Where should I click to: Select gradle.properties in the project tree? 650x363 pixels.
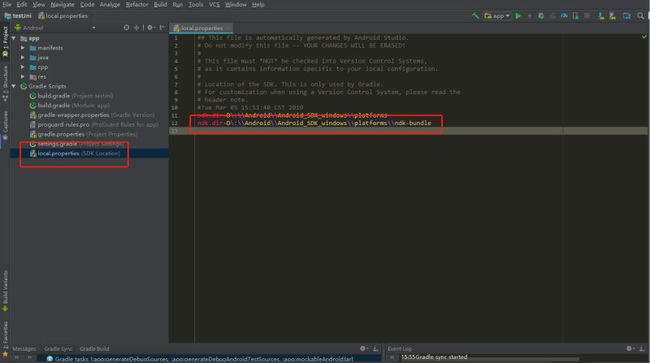click(x=61, y=134)
